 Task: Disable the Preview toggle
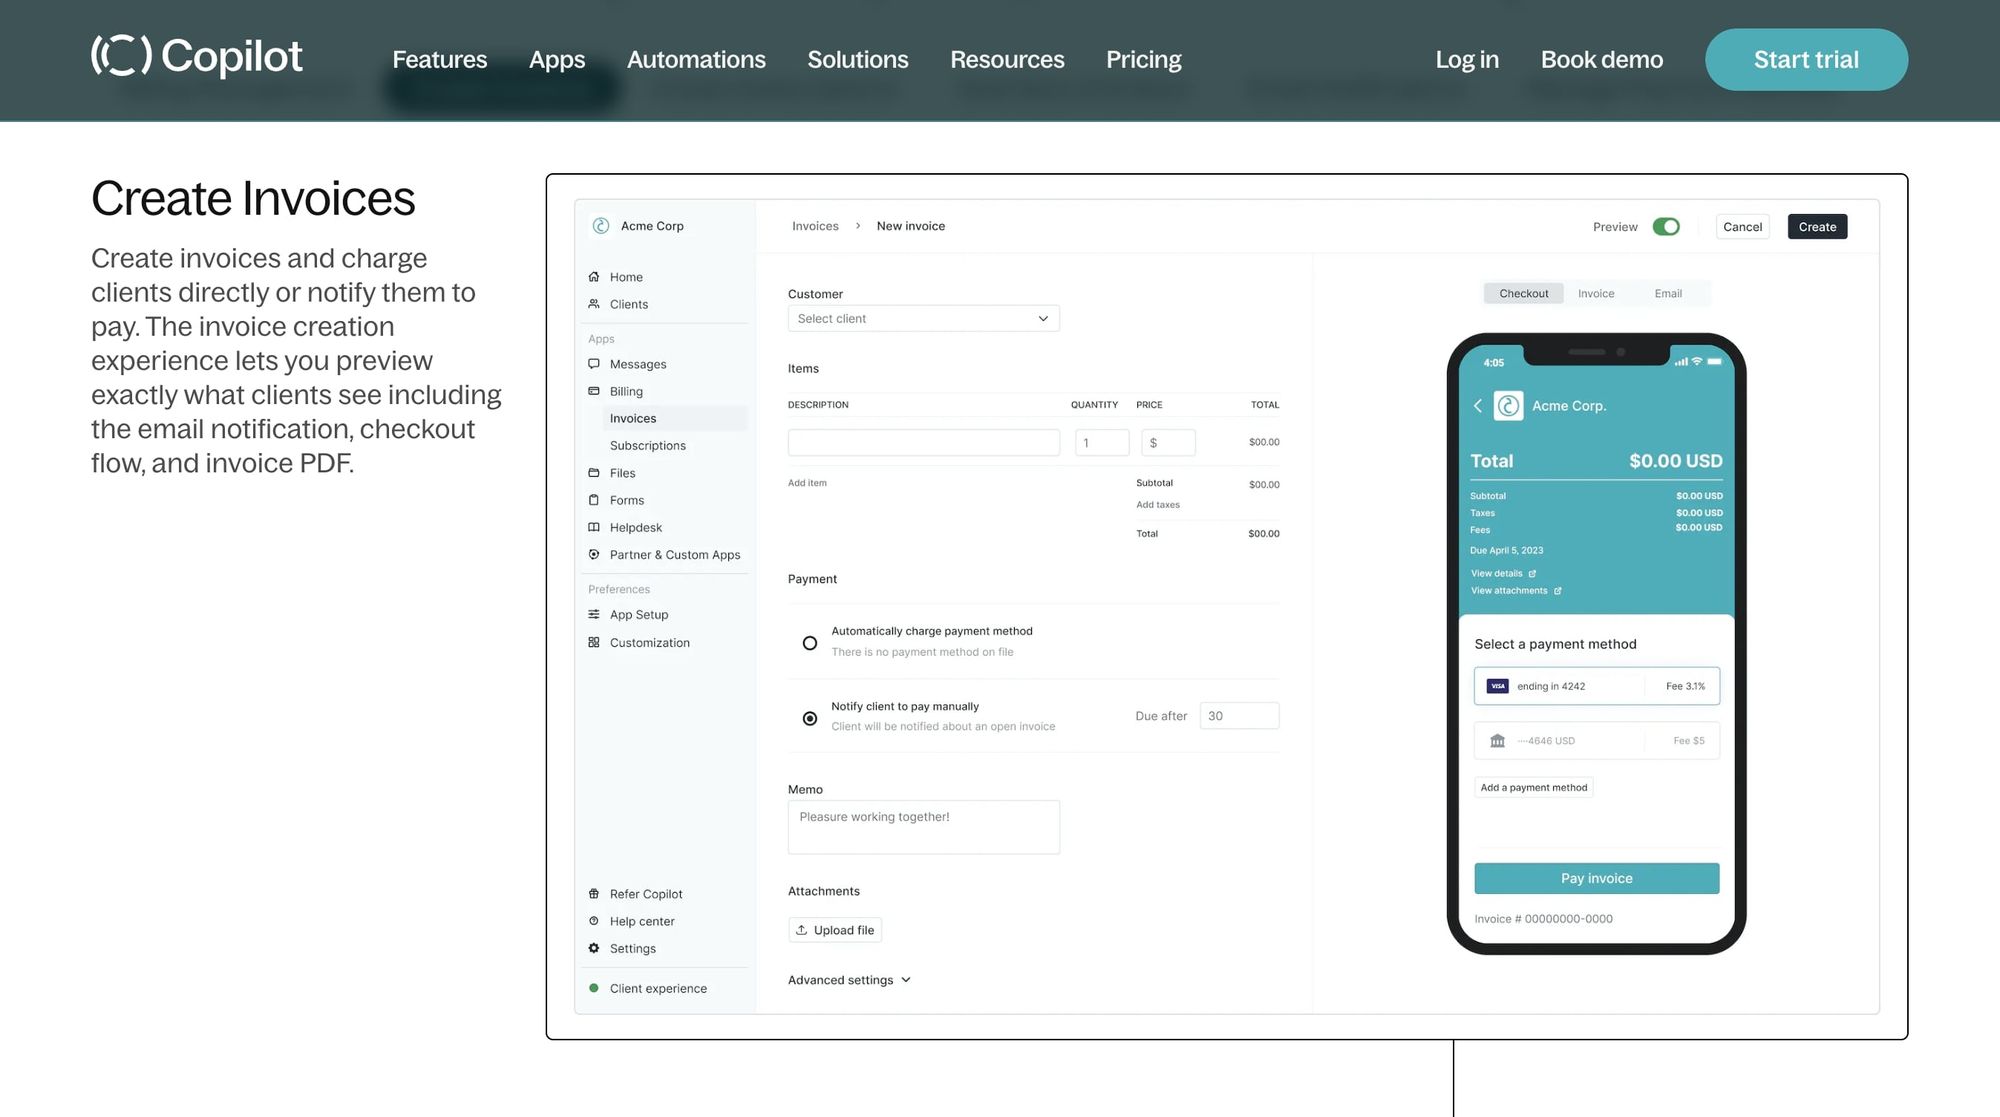(x=1666, y=226)
